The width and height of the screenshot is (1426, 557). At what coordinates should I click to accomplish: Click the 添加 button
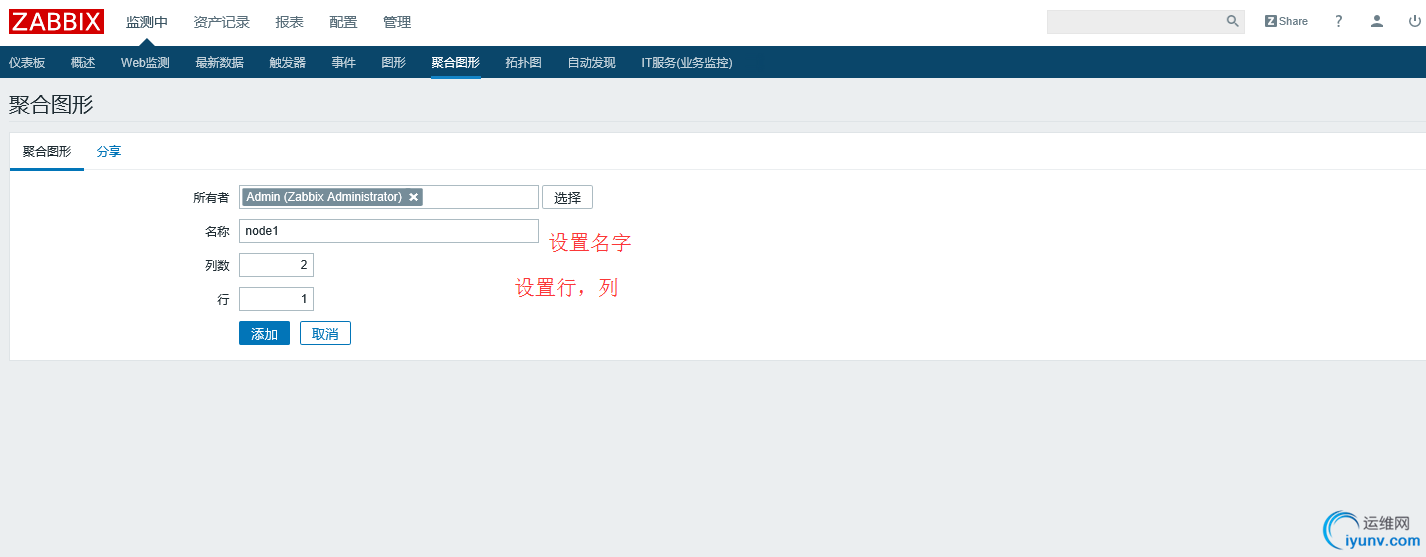(264, 333)
